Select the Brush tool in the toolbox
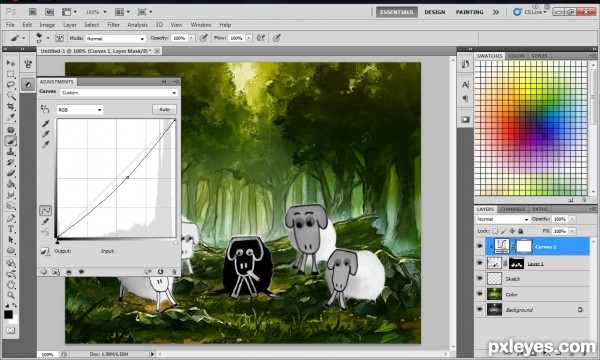 click(11, 141)
